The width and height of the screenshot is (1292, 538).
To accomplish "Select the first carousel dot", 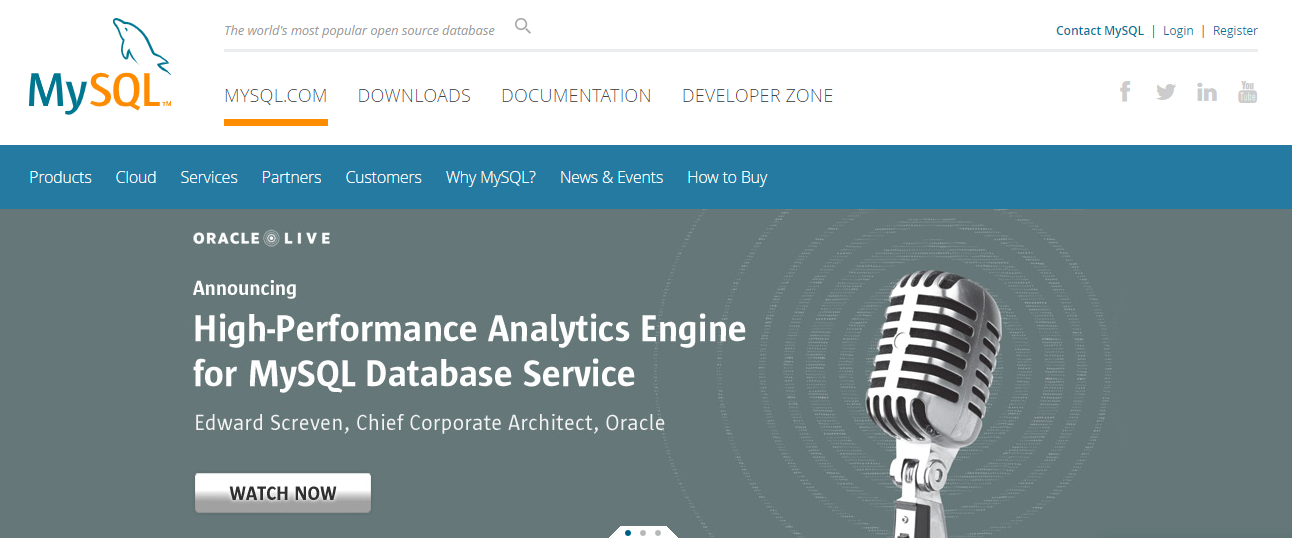I will (x=627, y=533).
